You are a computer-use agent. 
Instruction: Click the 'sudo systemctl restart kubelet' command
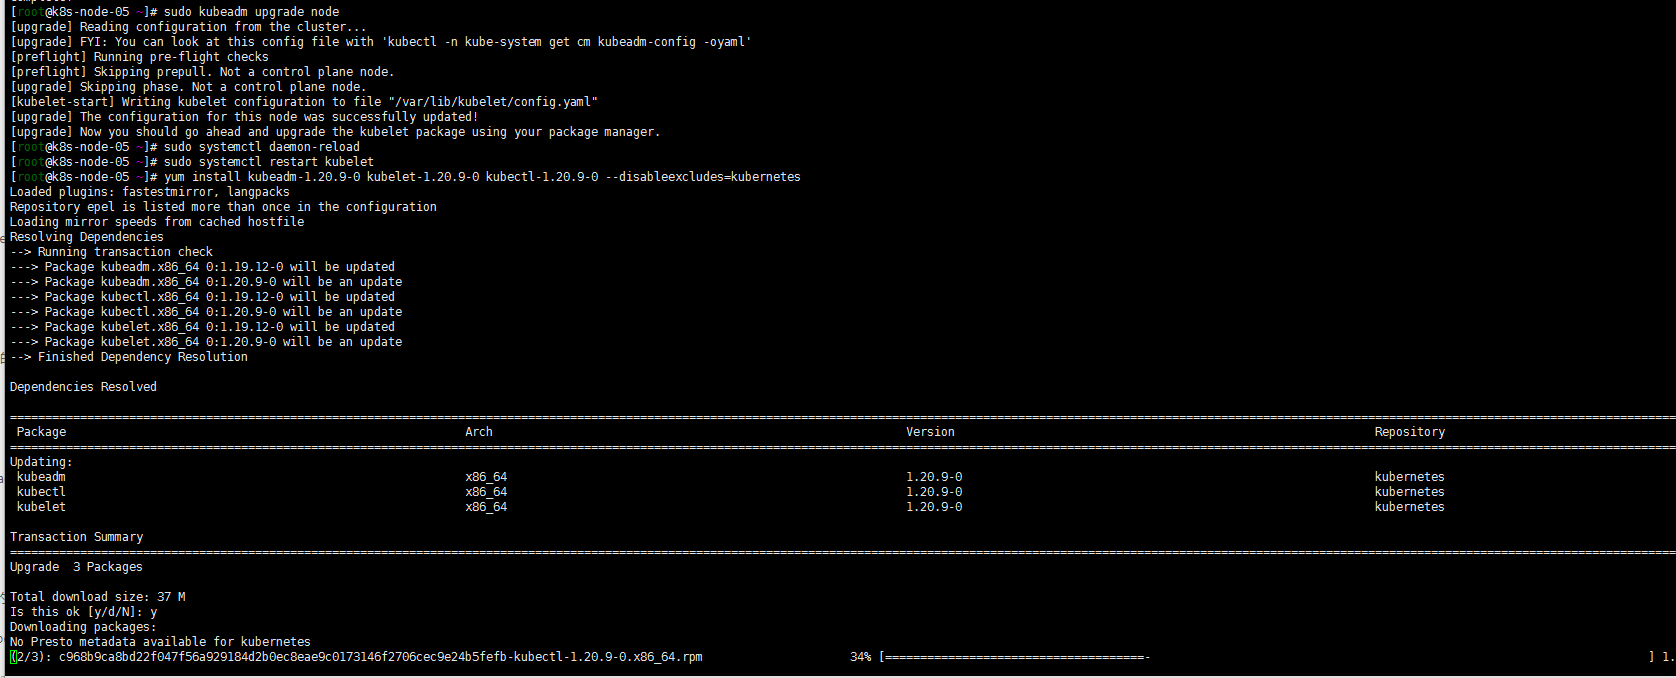(269, 162)
